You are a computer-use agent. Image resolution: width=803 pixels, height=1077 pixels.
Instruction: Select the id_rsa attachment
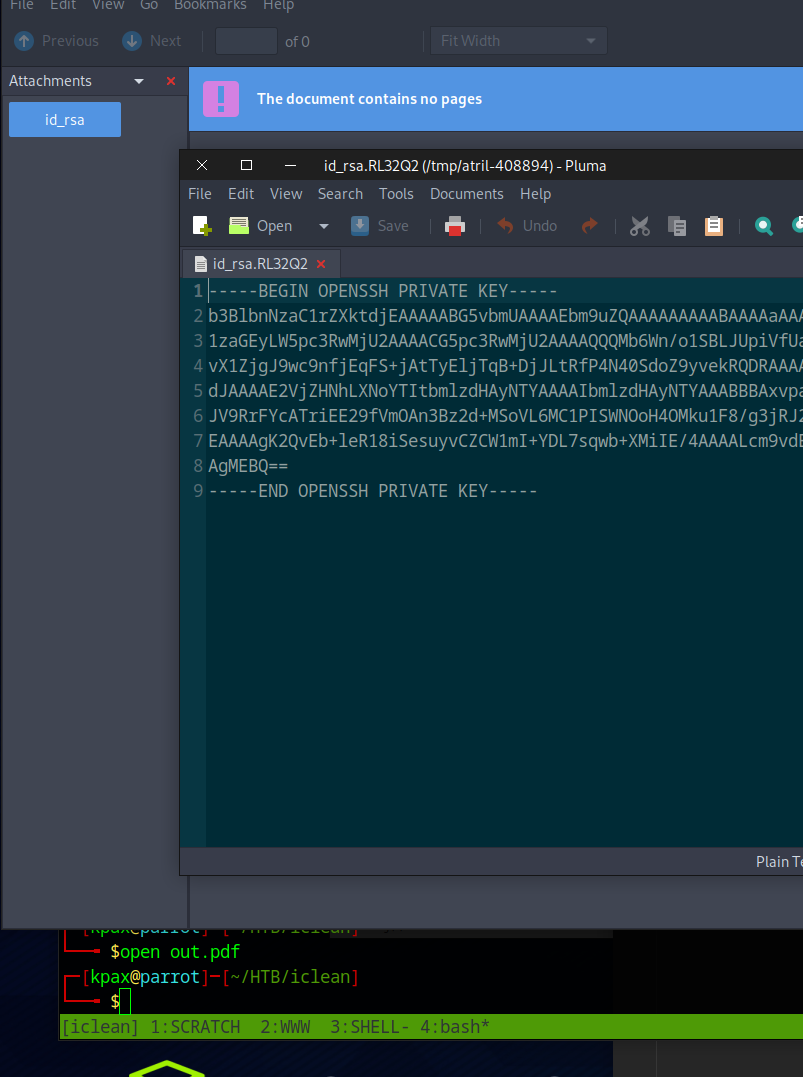65,120
